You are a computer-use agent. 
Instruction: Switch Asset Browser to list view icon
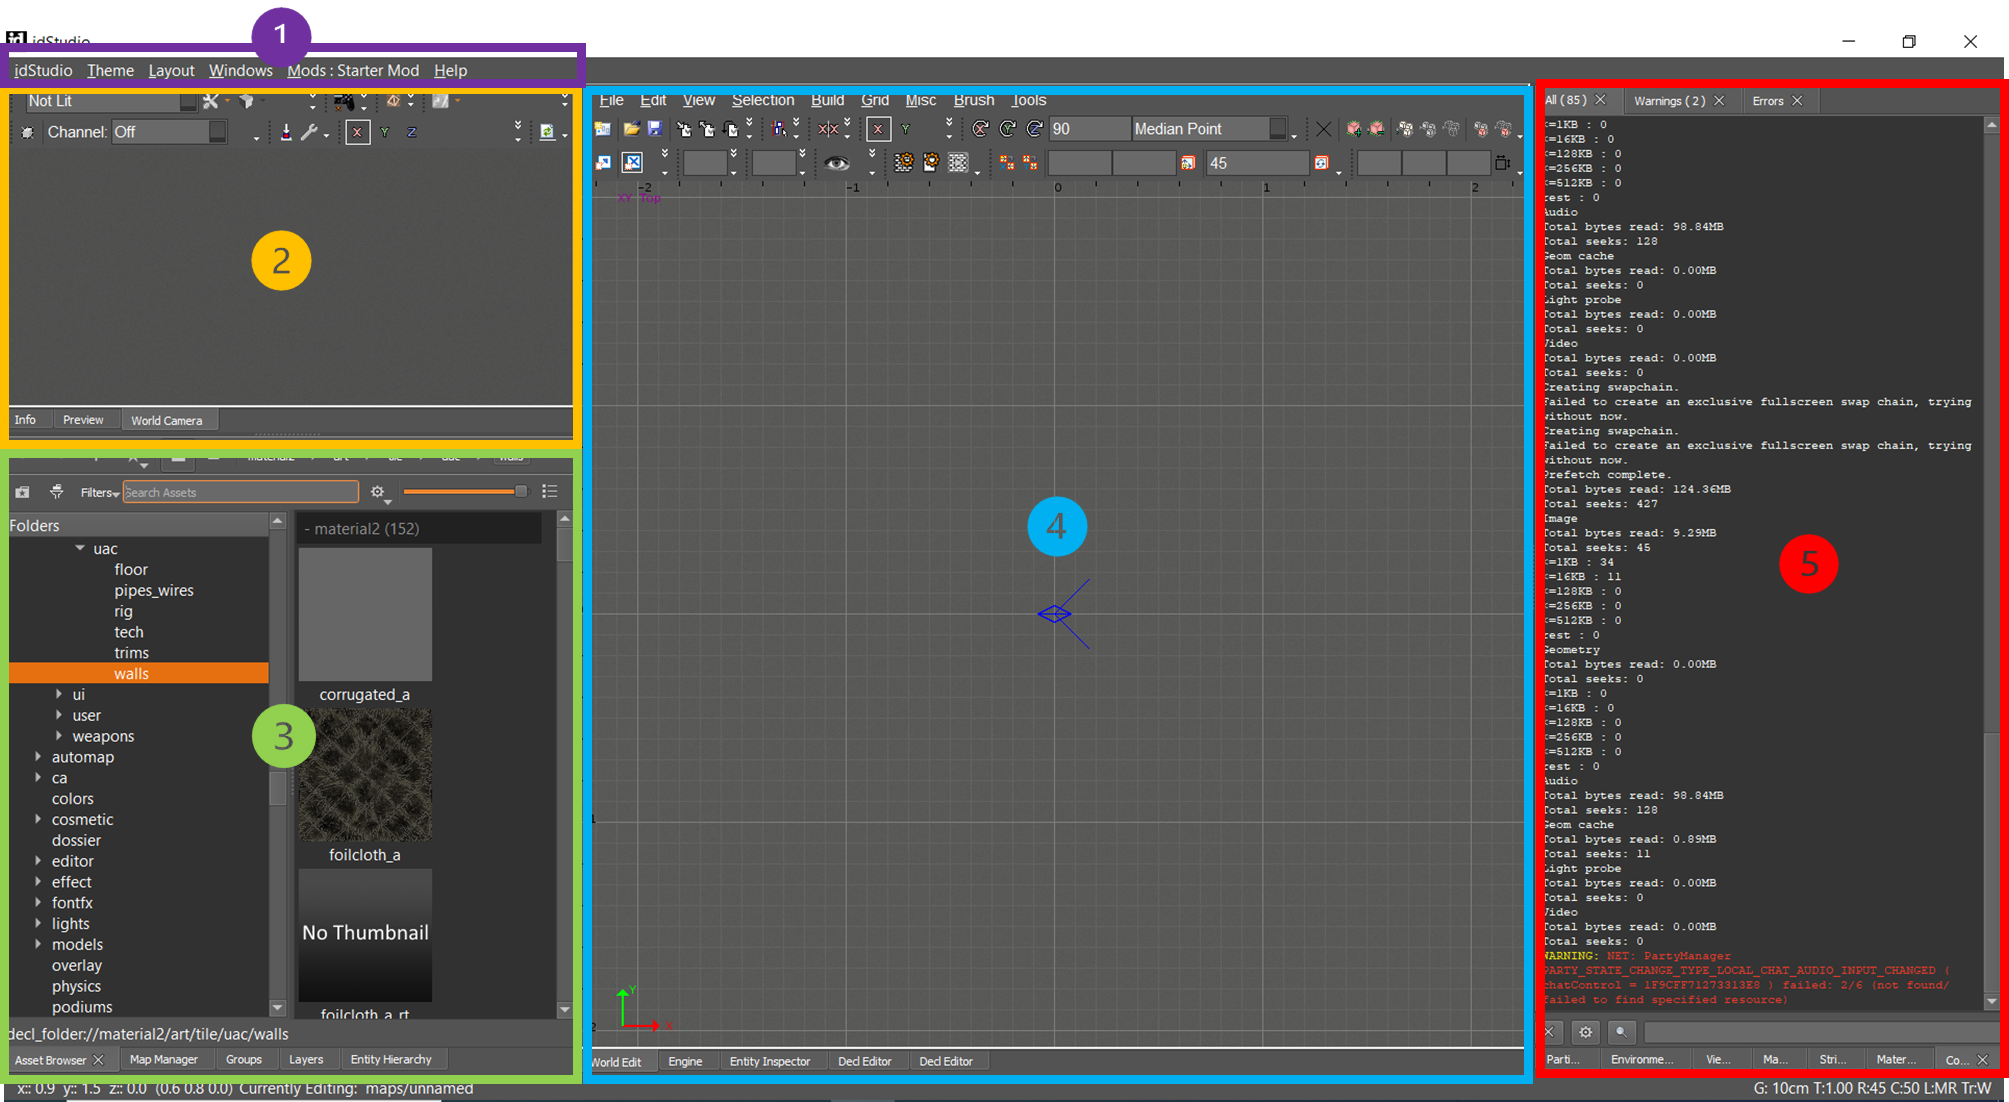click(549, 491)
